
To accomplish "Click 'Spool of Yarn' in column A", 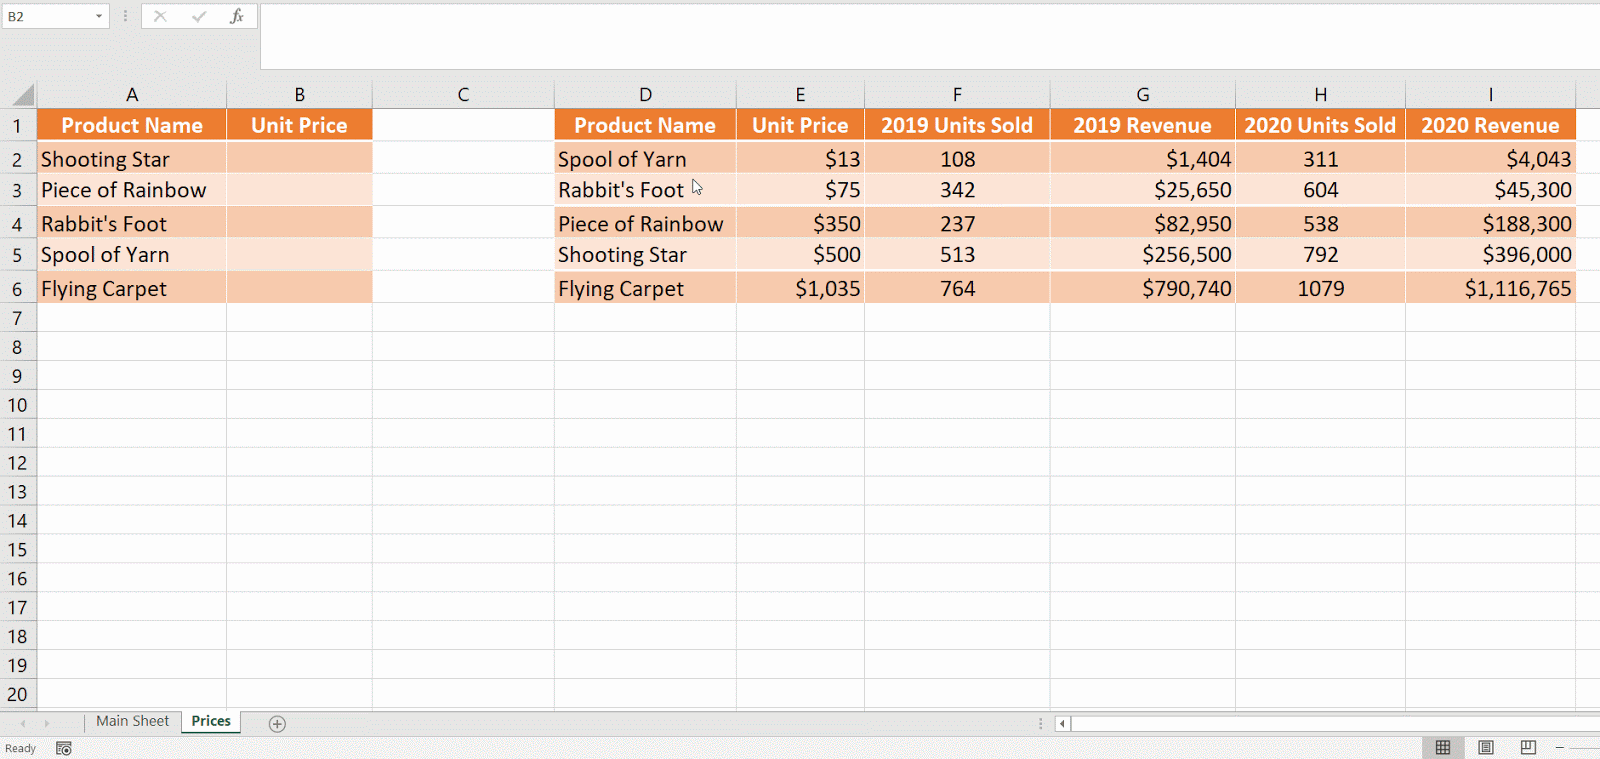I will 132,255.
